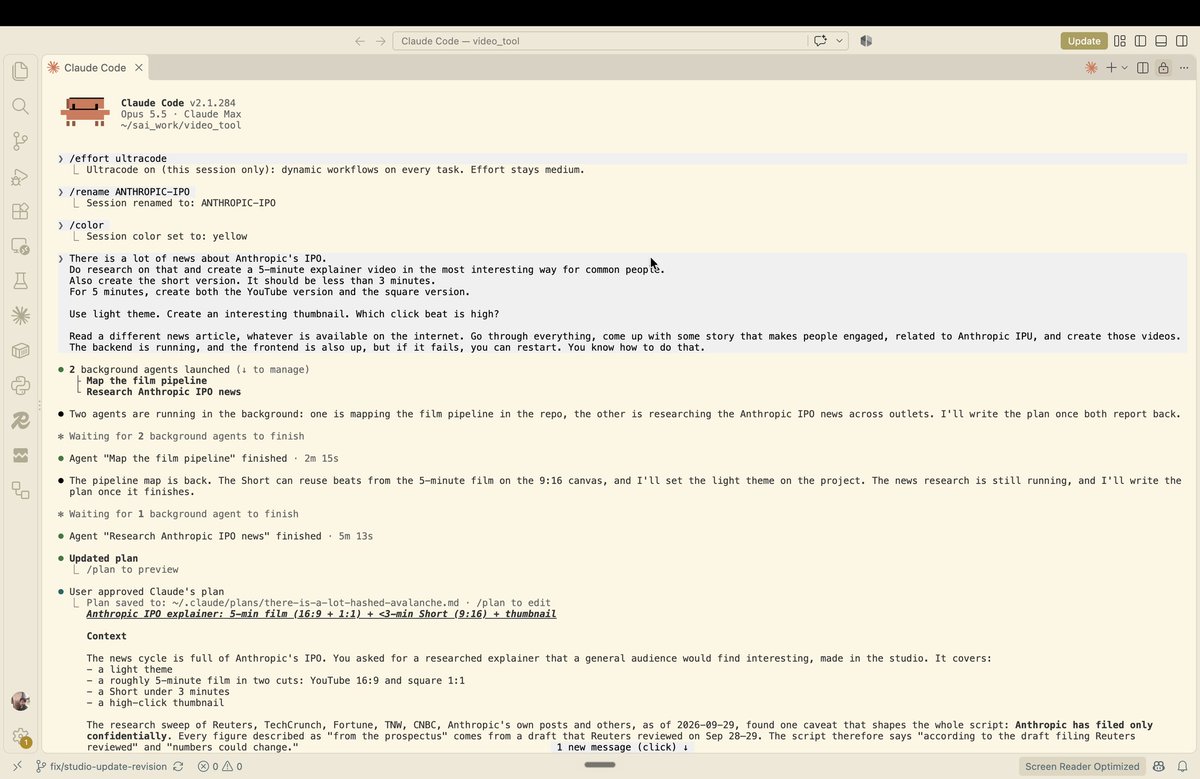Image resolution: width=1200 pixels, height=779 pixels.
Task: Open dropdown arrow beside the plus icon
Action: (x=1125, y=68)
